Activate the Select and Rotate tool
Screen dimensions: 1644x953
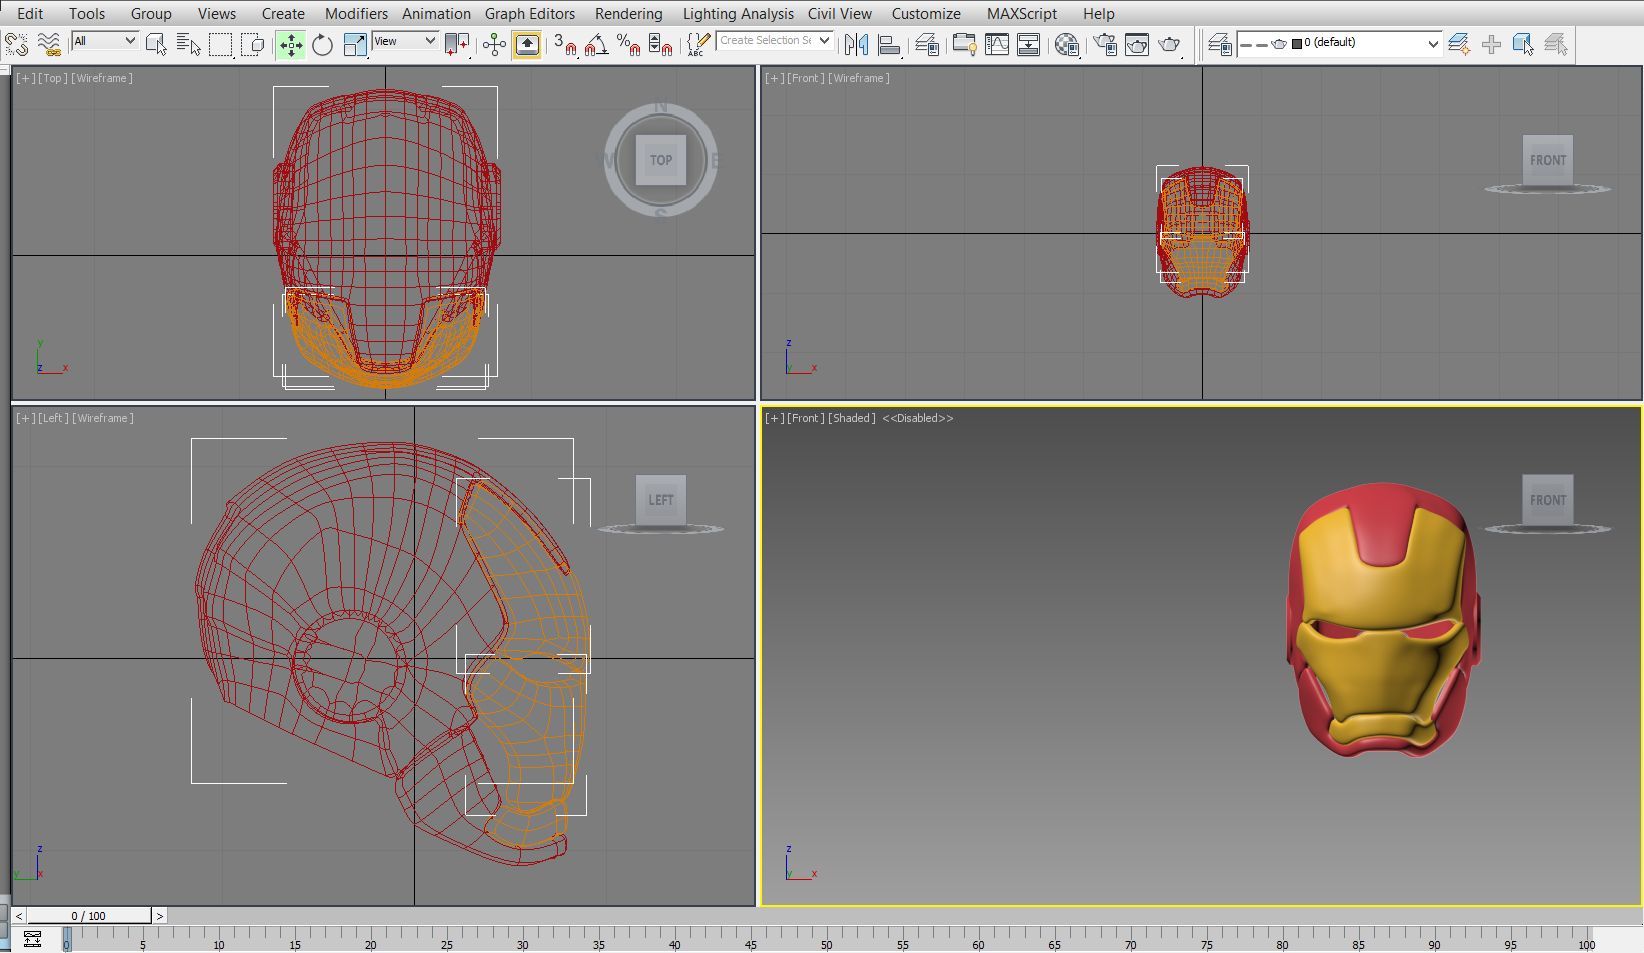(322, 44)
